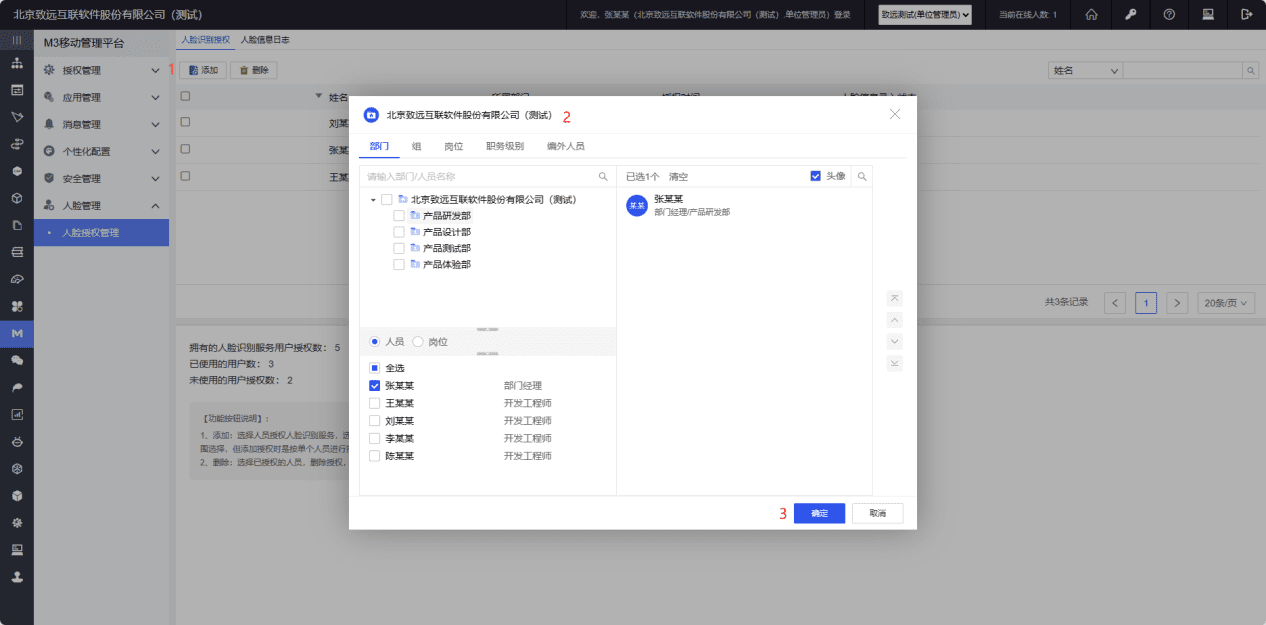Toggle the 全选 checkbox

pos(374,368)
